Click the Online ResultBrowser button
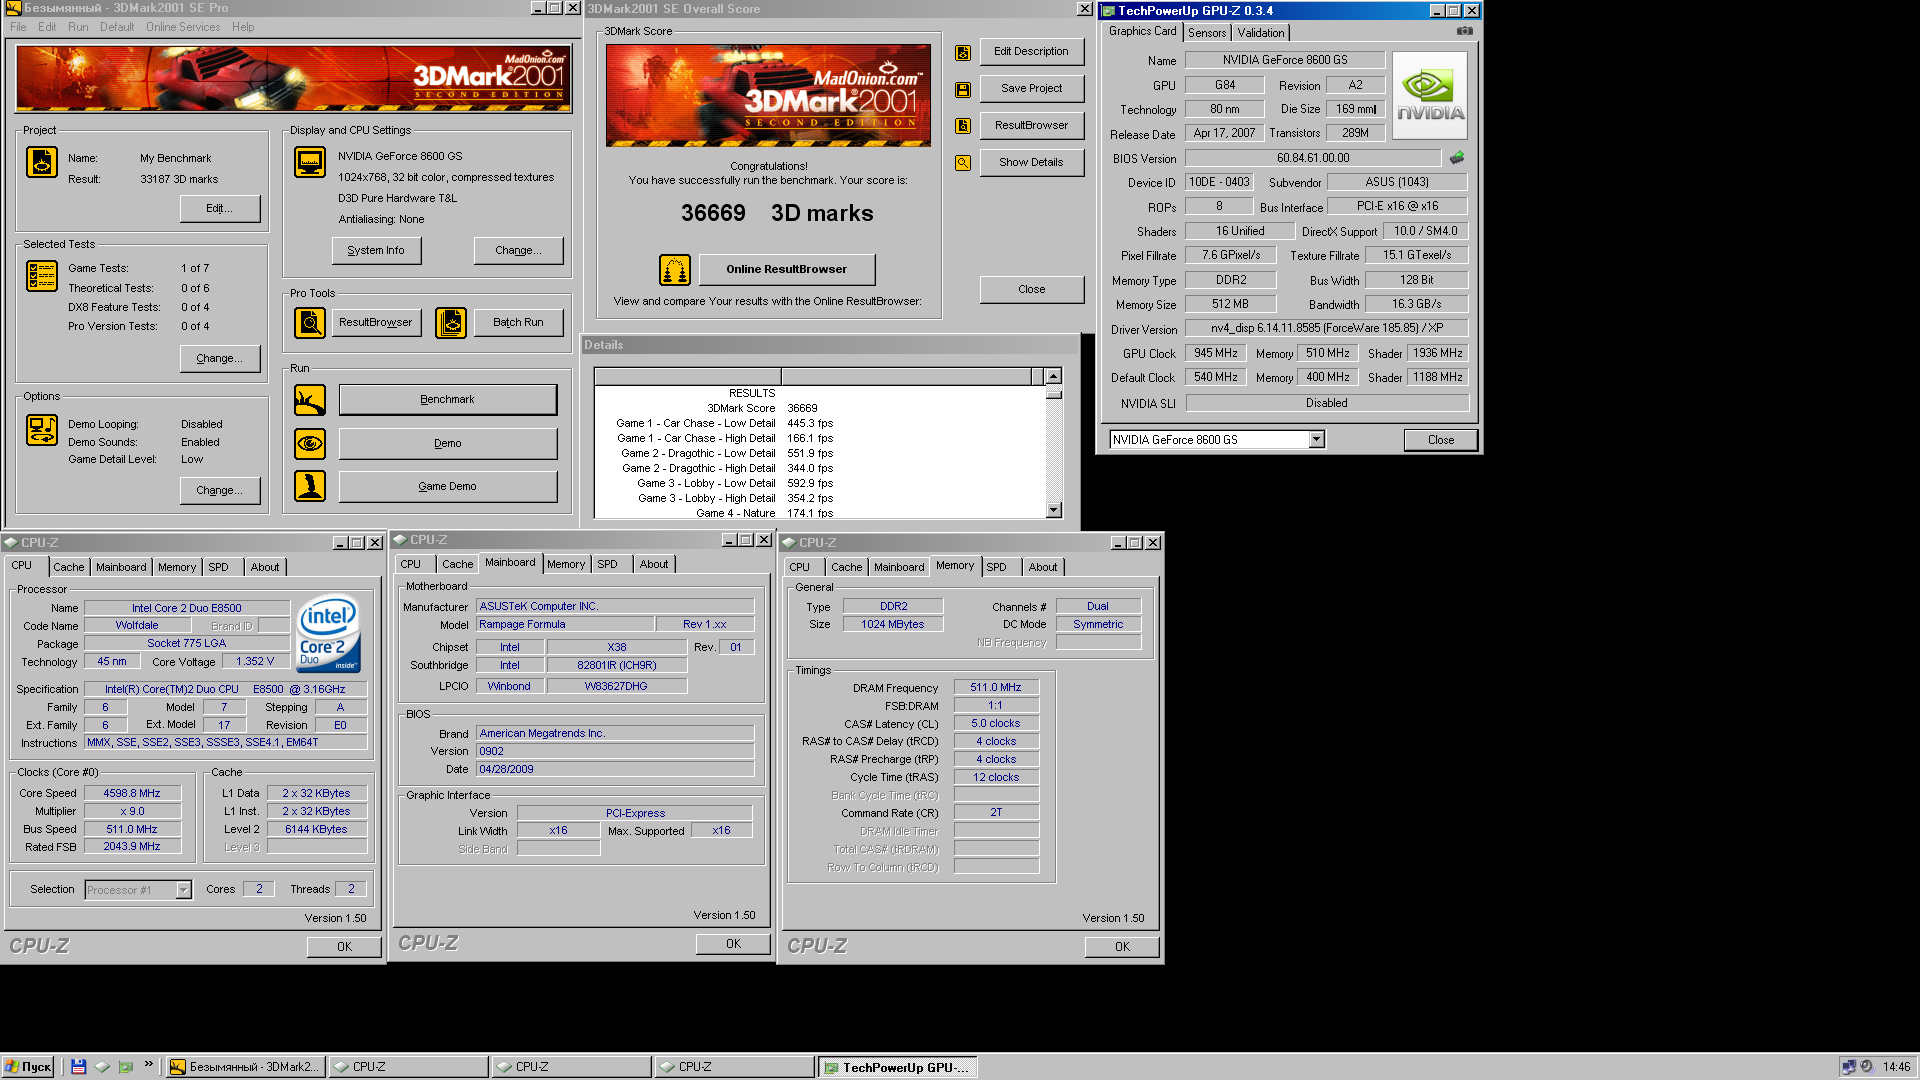The height and width of the screenshot is (1080, 1920). coord(786,269)
